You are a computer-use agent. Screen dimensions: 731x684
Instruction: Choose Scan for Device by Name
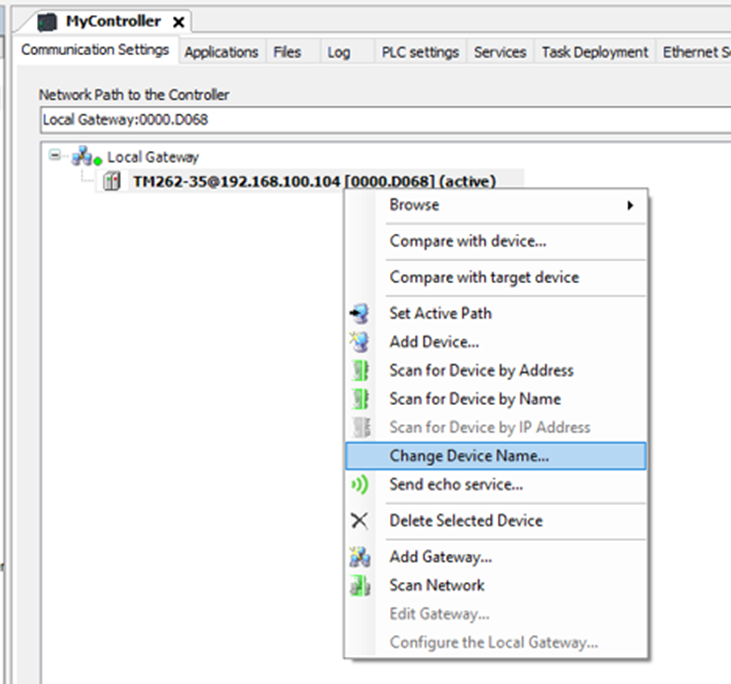point(496,399)
